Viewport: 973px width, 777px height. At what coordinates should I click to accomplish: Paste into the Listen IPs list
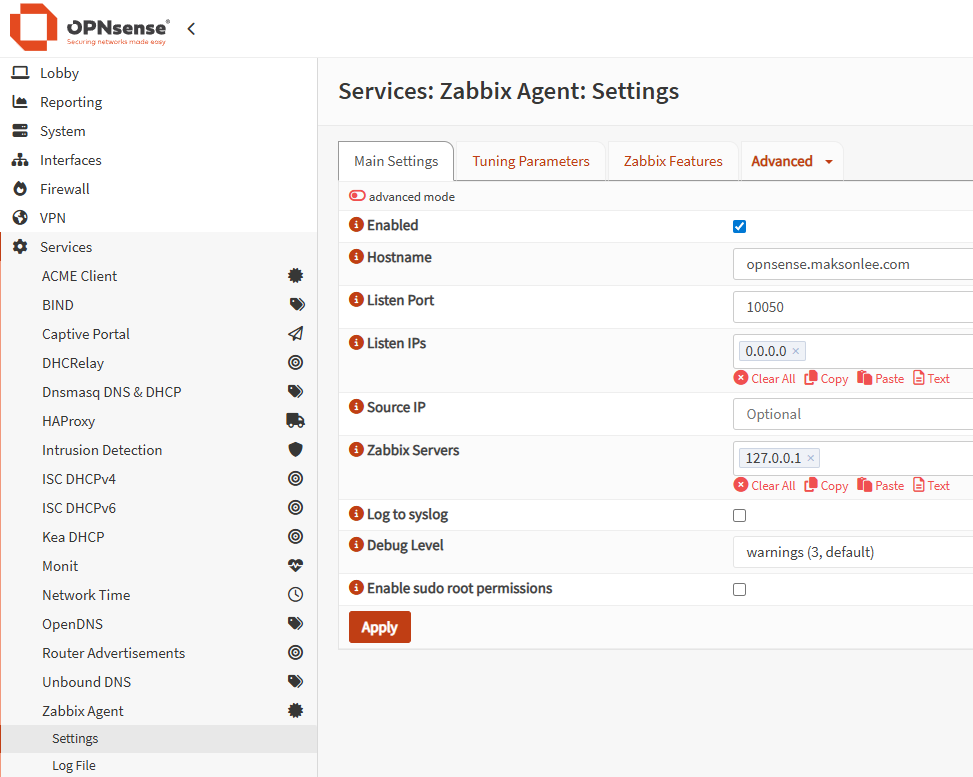click(x=881, y=379)
